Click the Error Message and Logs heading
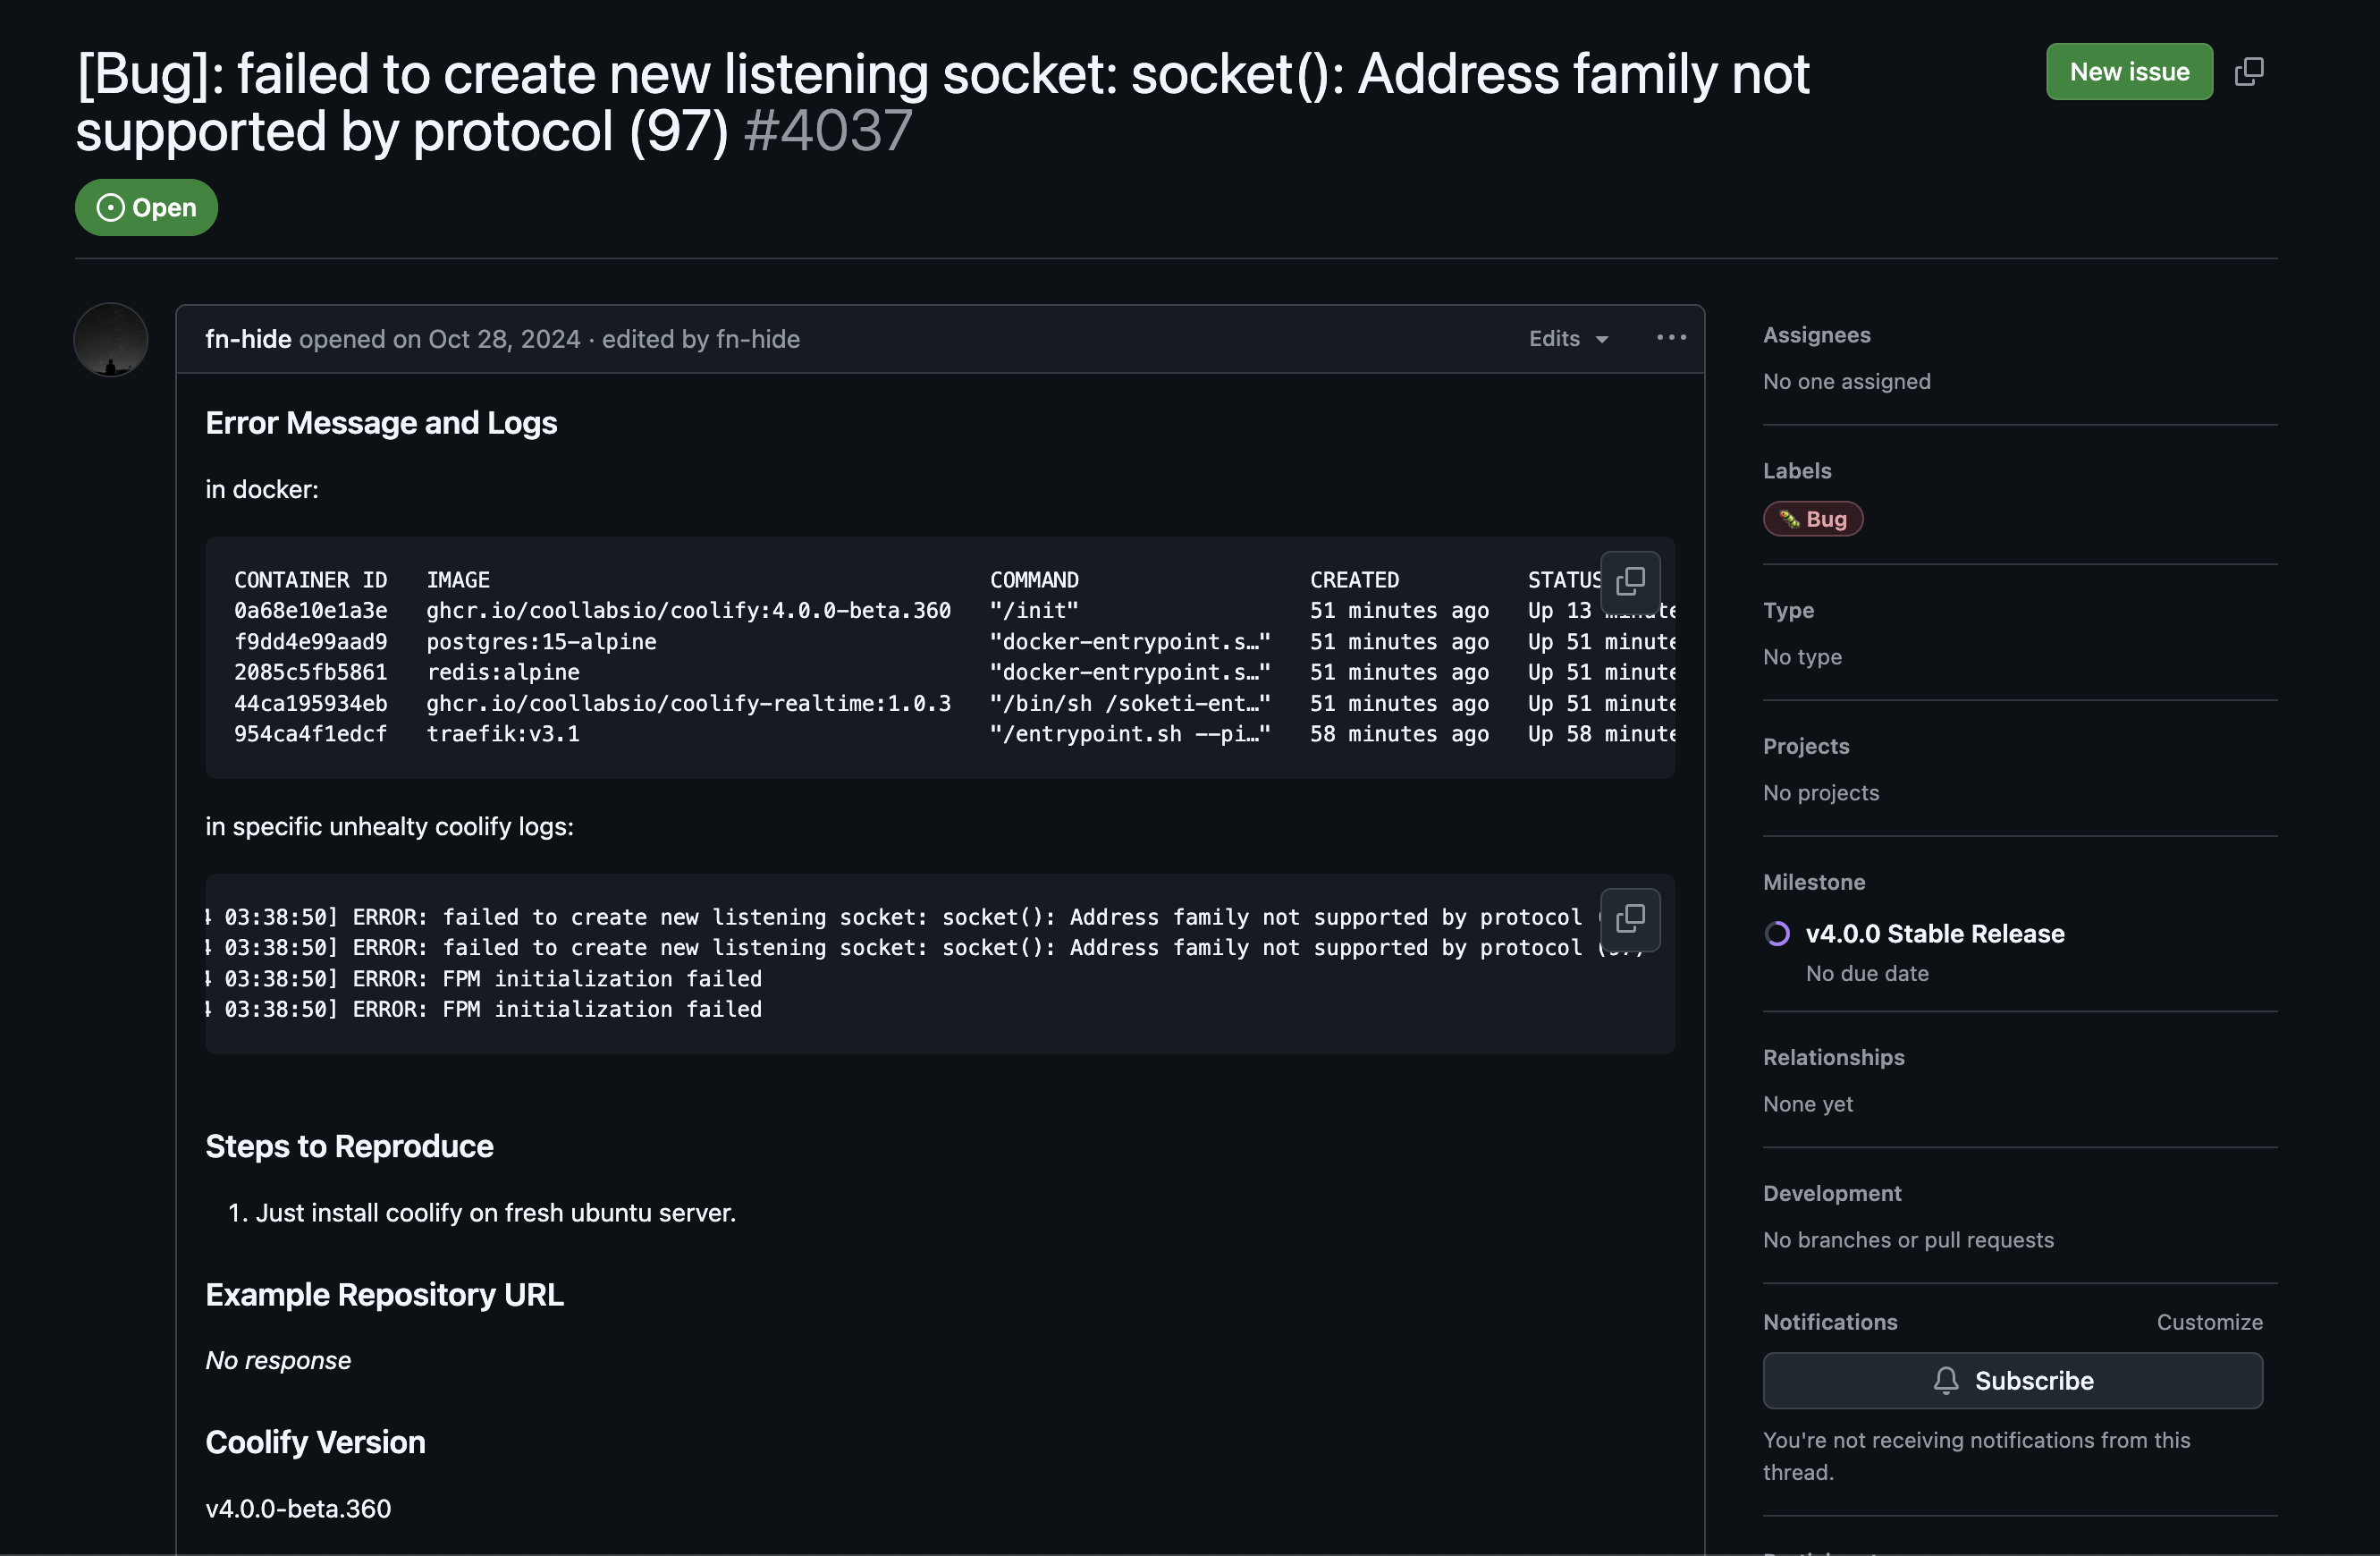This screenshot has width=2380, height=1556. [381, 423]
